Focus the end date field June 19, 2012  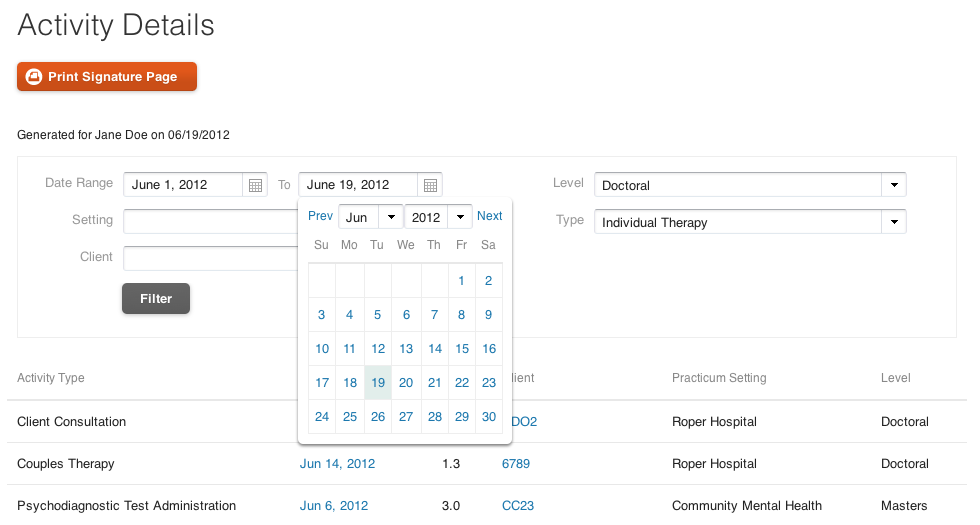point(358,185)
